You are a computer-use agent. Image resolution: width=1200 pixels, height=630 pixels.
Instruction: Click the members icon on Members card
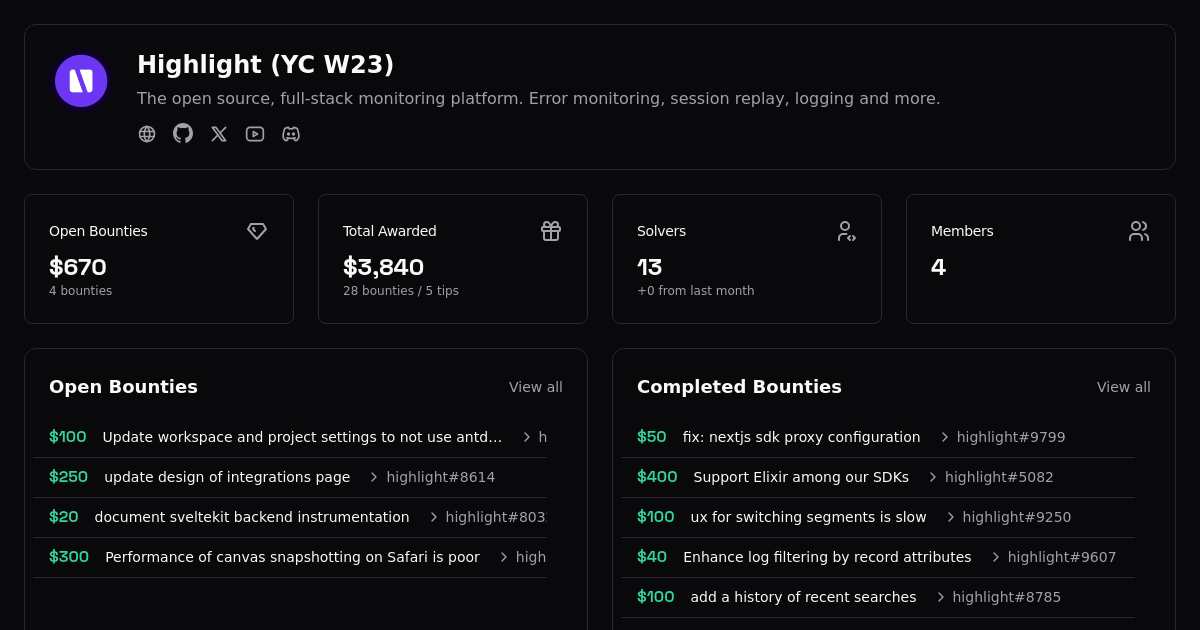(1139, 231)
